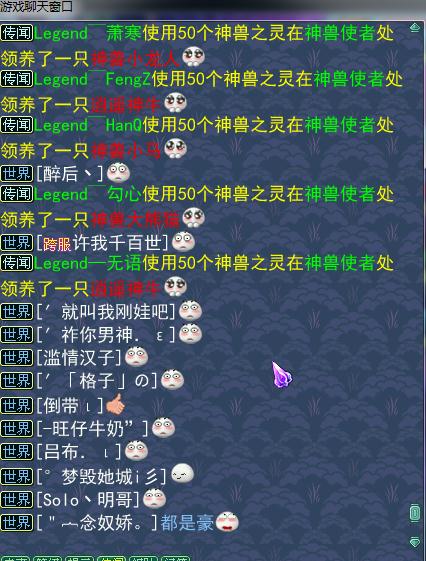This screenshot has height=561, width=426.
Task: Click the scroll-to-top arrow of chat window
Action: tap(415, 28)
